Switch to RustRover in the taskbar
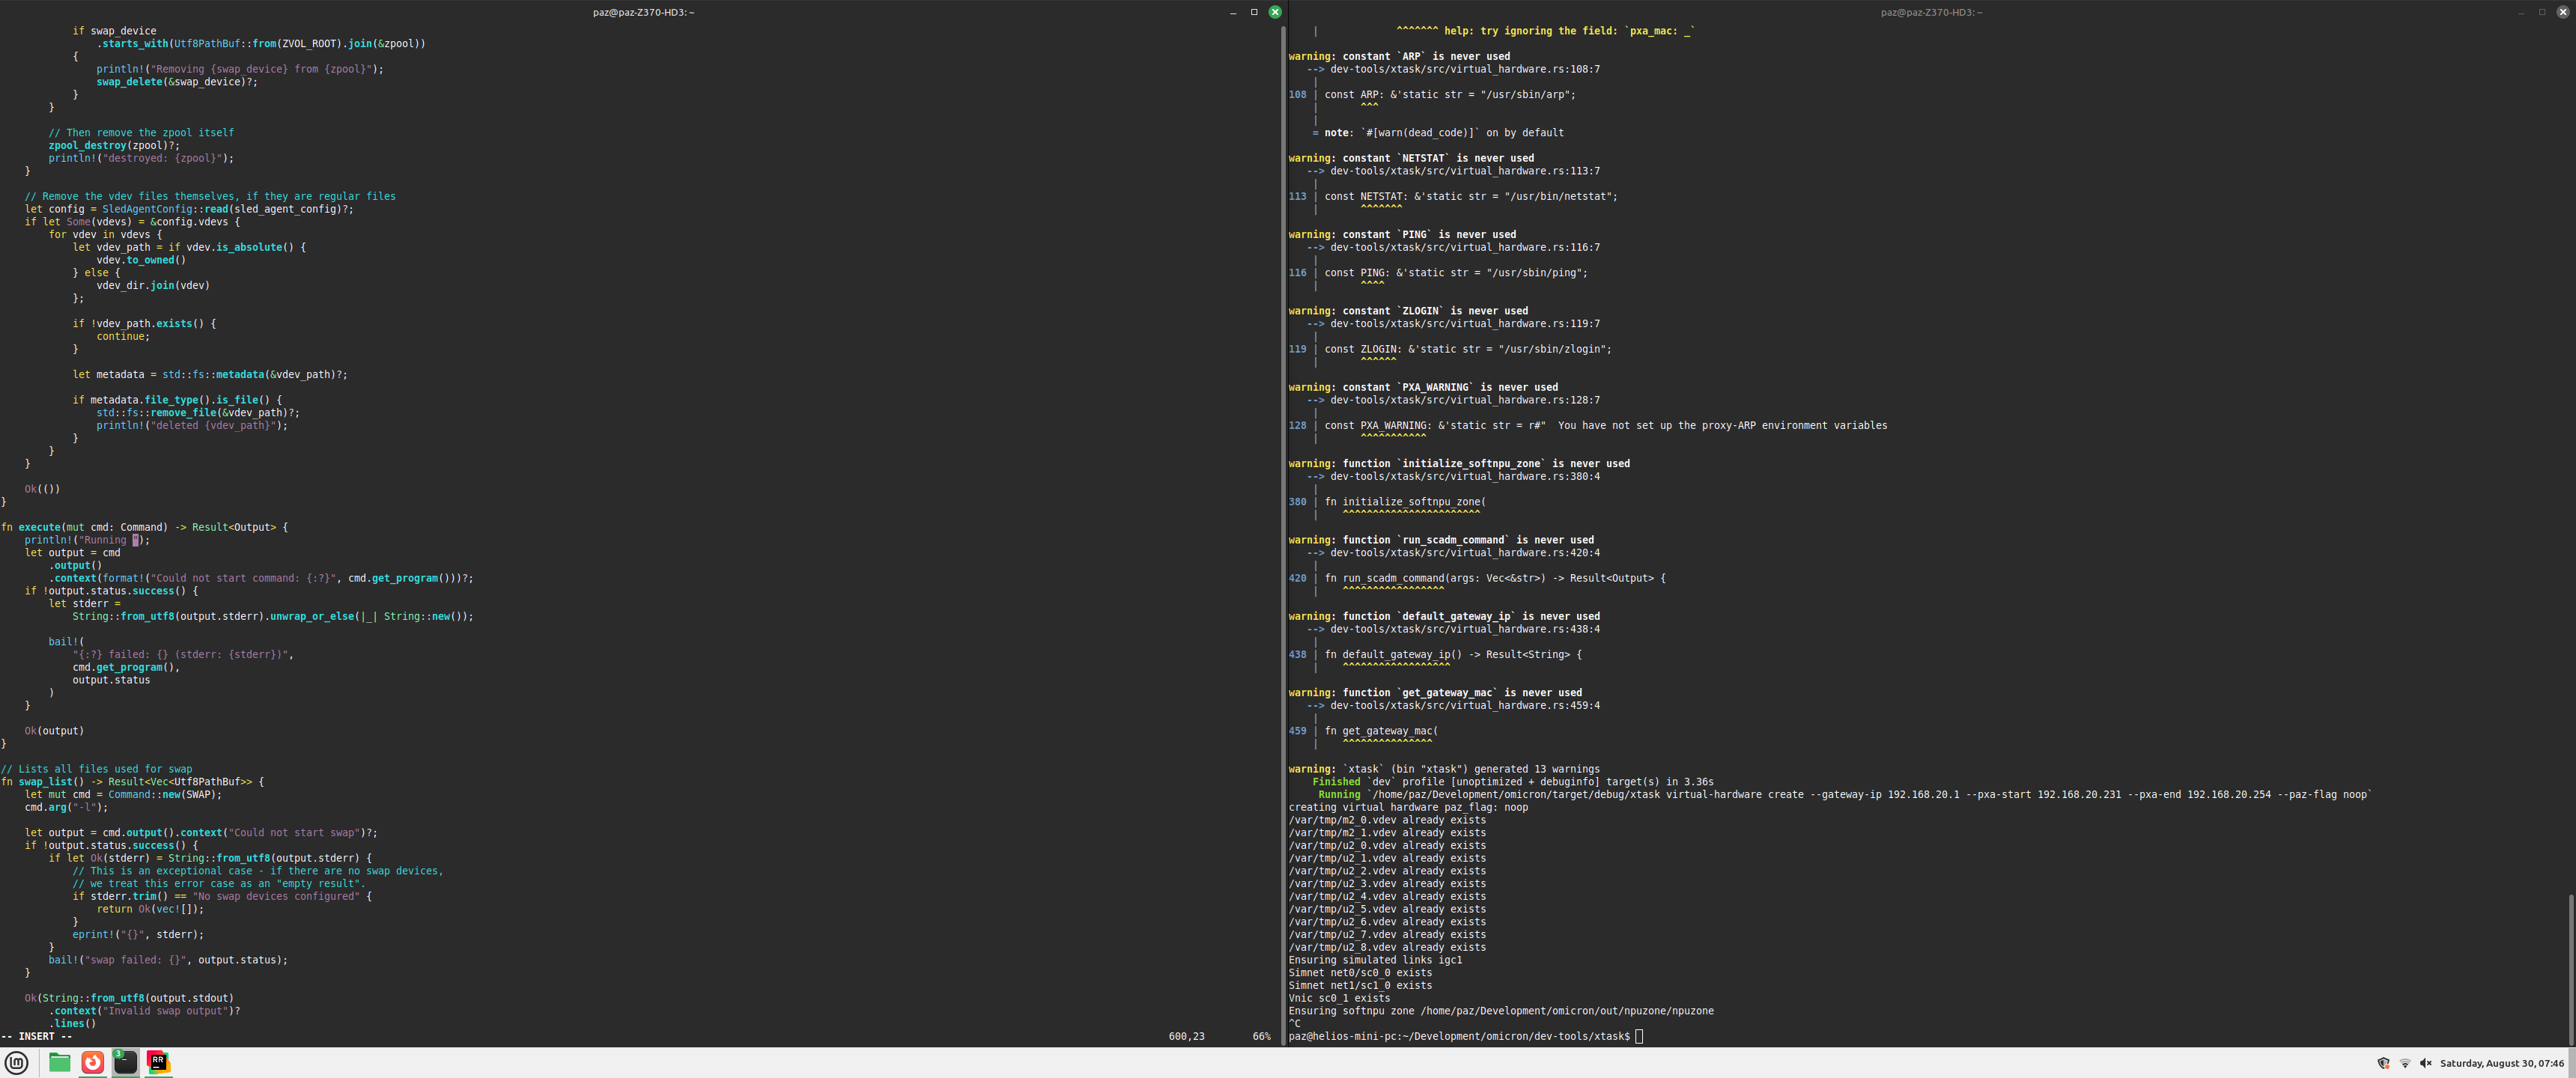This screenshot has width=2576, height=1078. 158,1062
